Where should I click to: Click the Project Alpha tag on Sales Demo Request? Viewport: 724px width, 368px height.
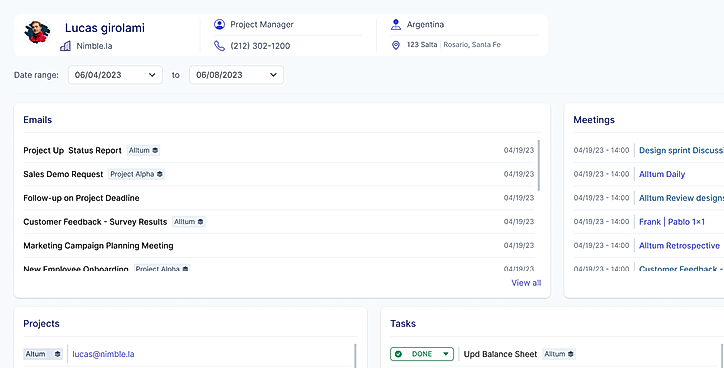pos(137,174)
